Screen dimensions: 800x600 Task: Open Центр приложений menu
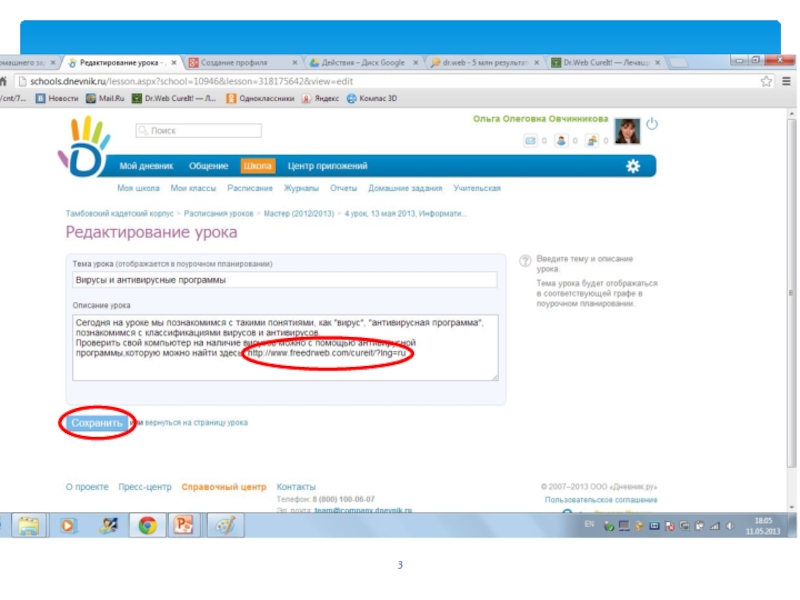click(328, 166)
